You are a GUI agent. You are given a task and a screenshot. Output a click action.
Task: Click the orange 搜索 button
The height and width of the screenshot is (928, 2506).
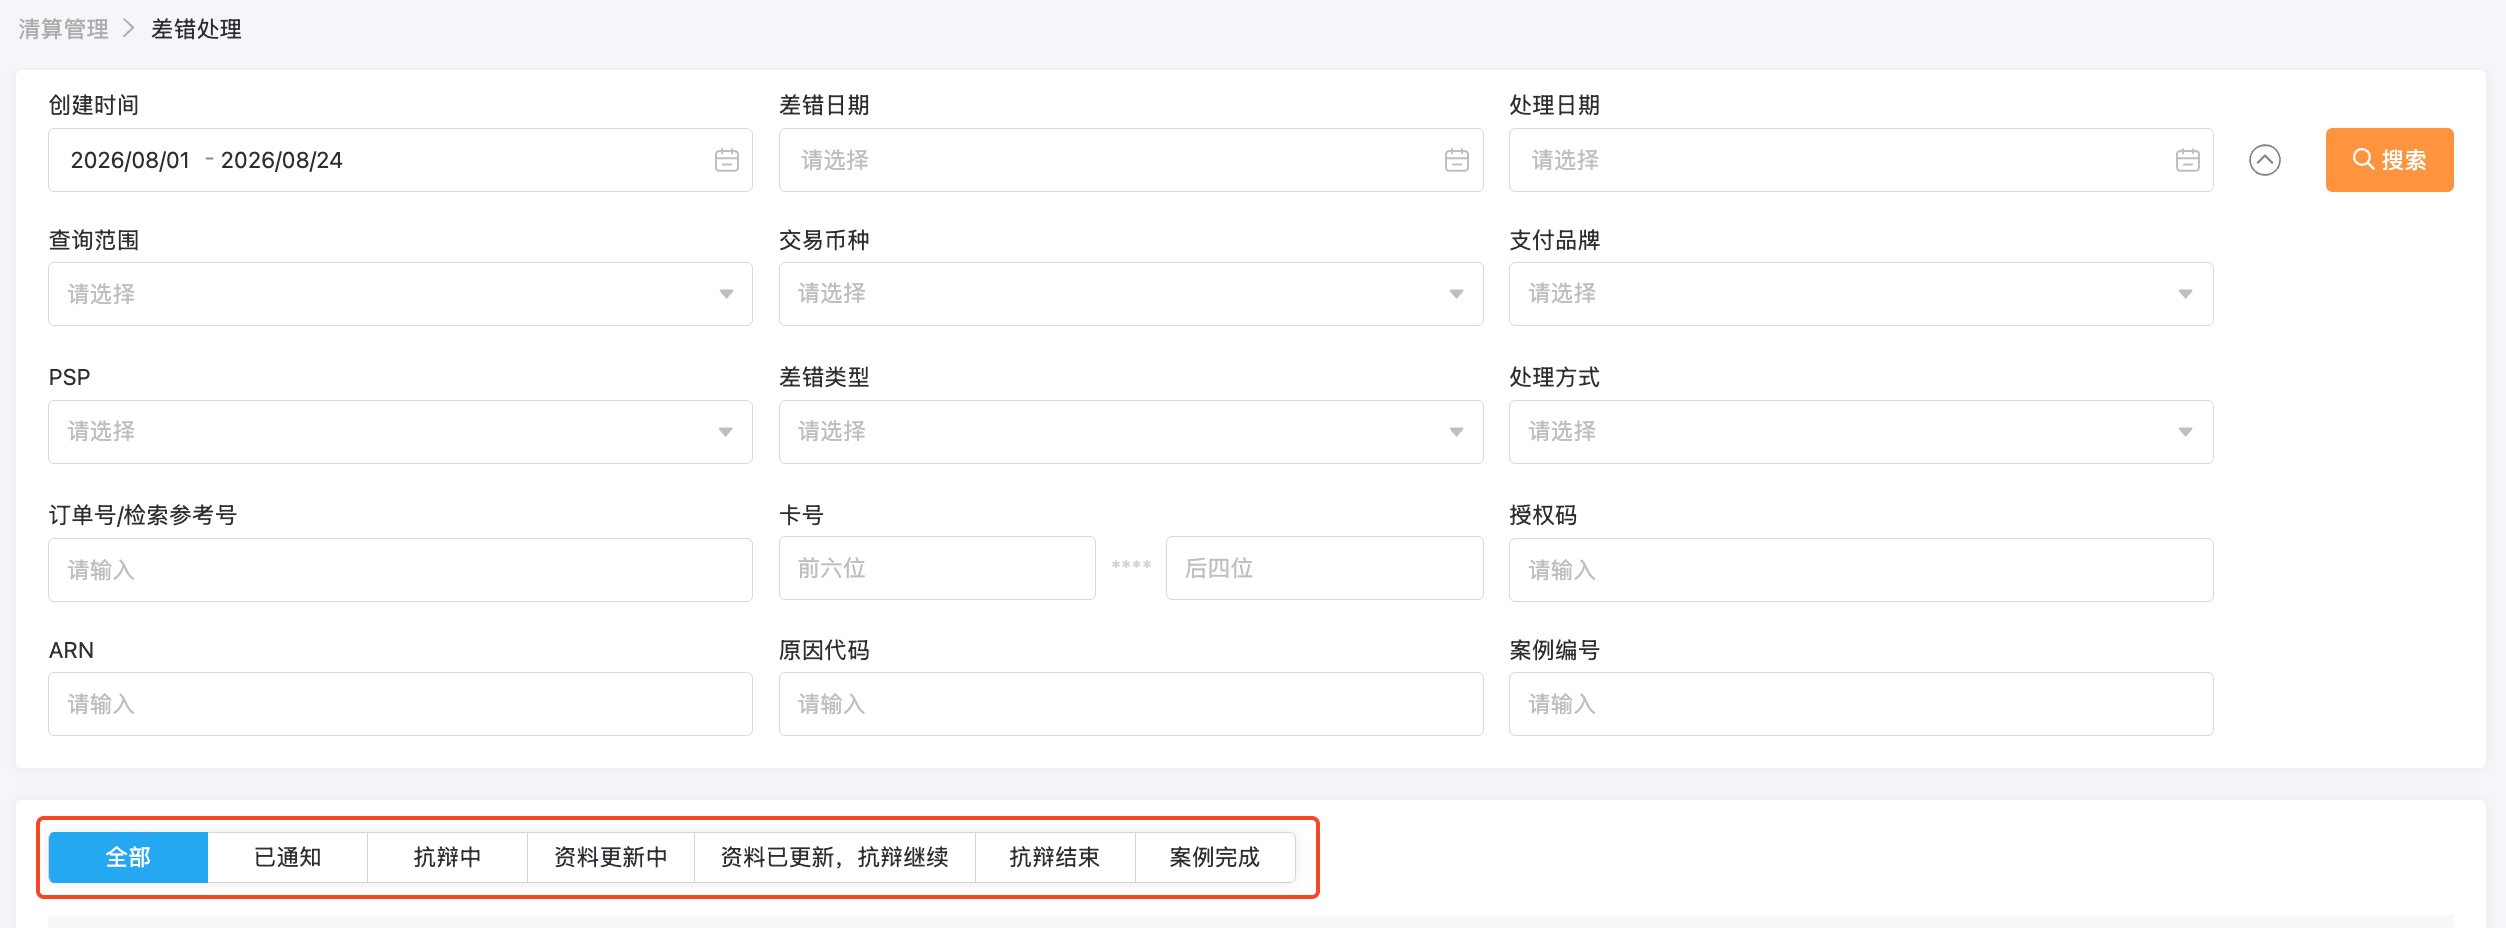2389,160
